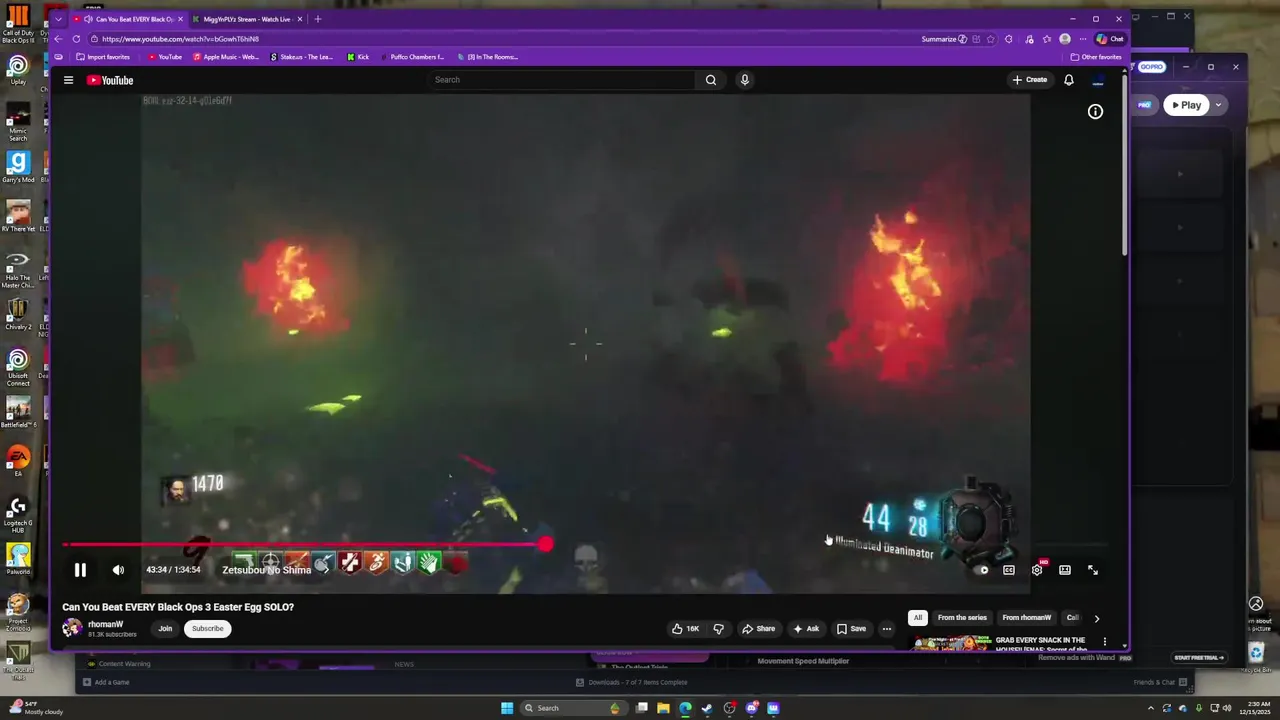Open File Explorer from taskbar
This screenshot has height=720, width=1280.
[x=663, y=708]
